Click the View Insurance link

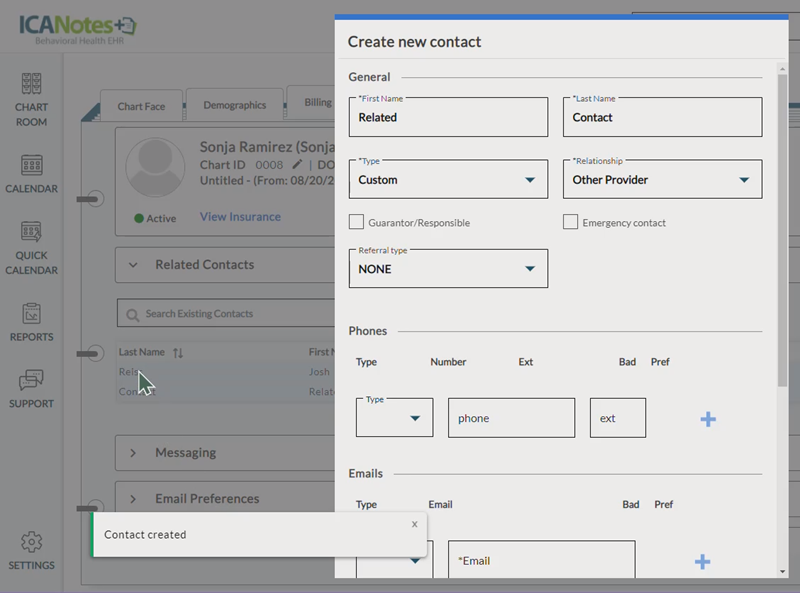point(240,216)
